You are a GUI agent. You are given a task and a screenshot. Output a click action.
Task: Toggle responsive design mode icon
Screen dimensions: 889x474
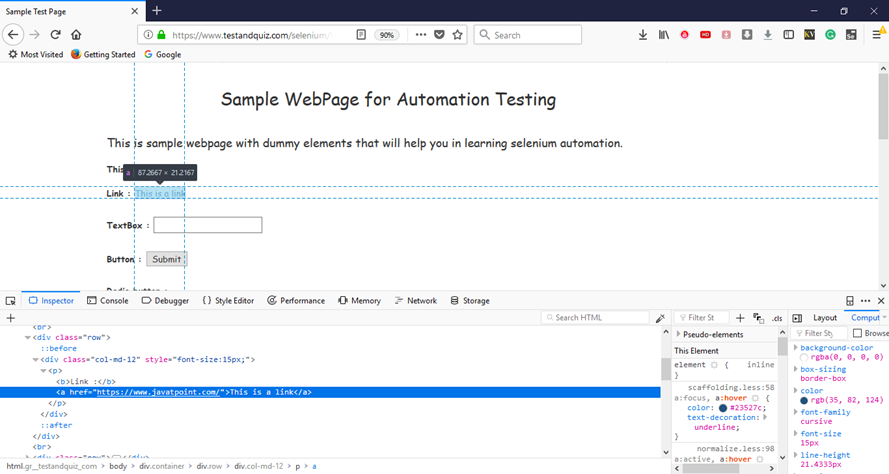849,301
